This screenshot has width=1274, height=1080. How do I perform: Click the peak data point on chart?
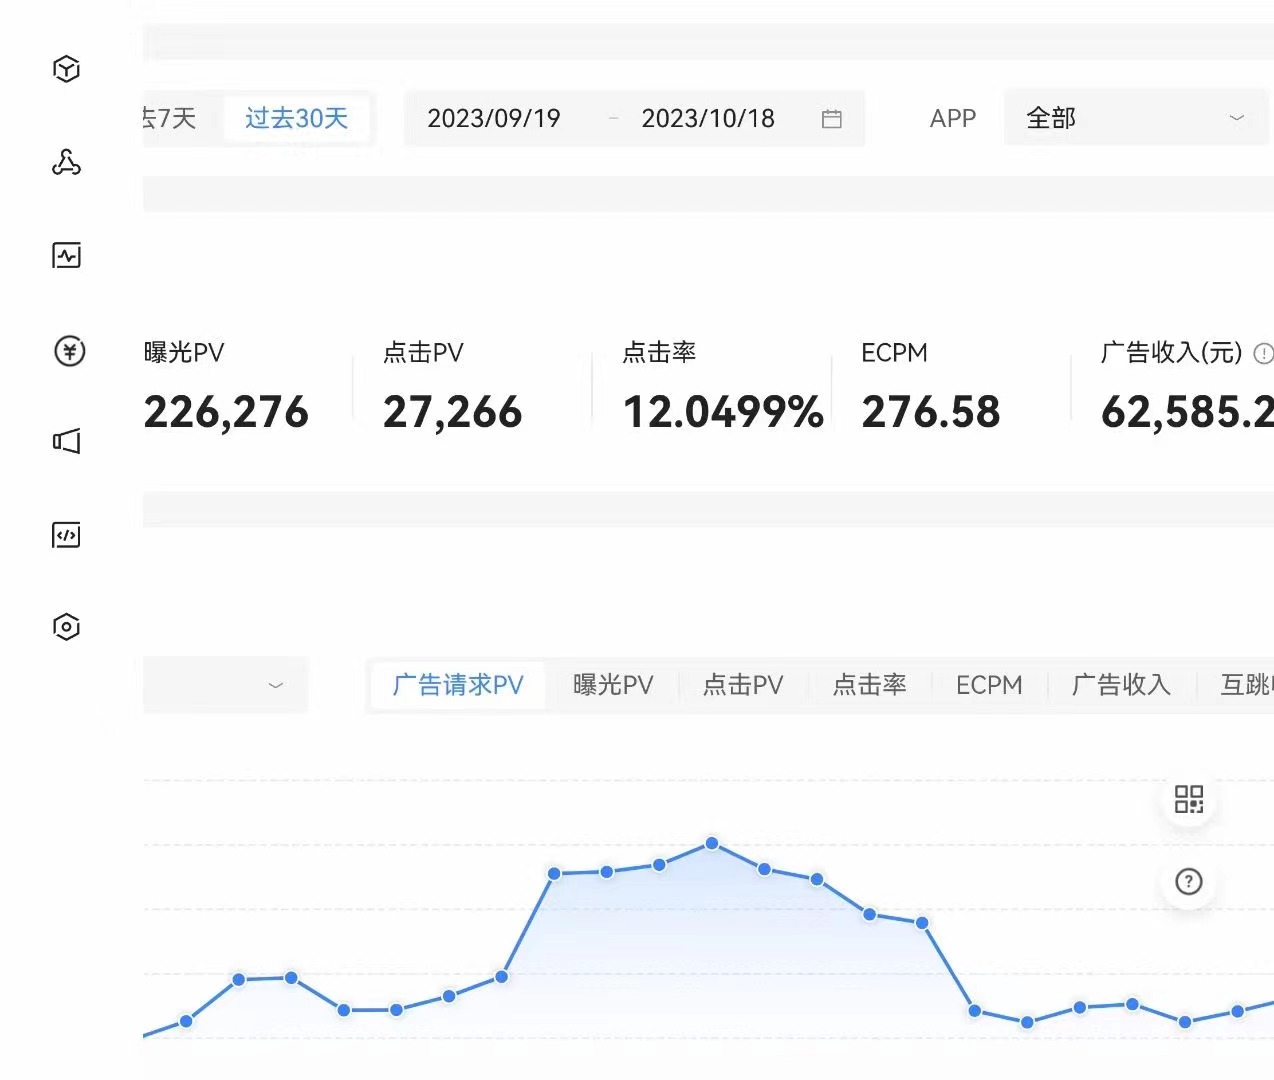tap(712, 843)
